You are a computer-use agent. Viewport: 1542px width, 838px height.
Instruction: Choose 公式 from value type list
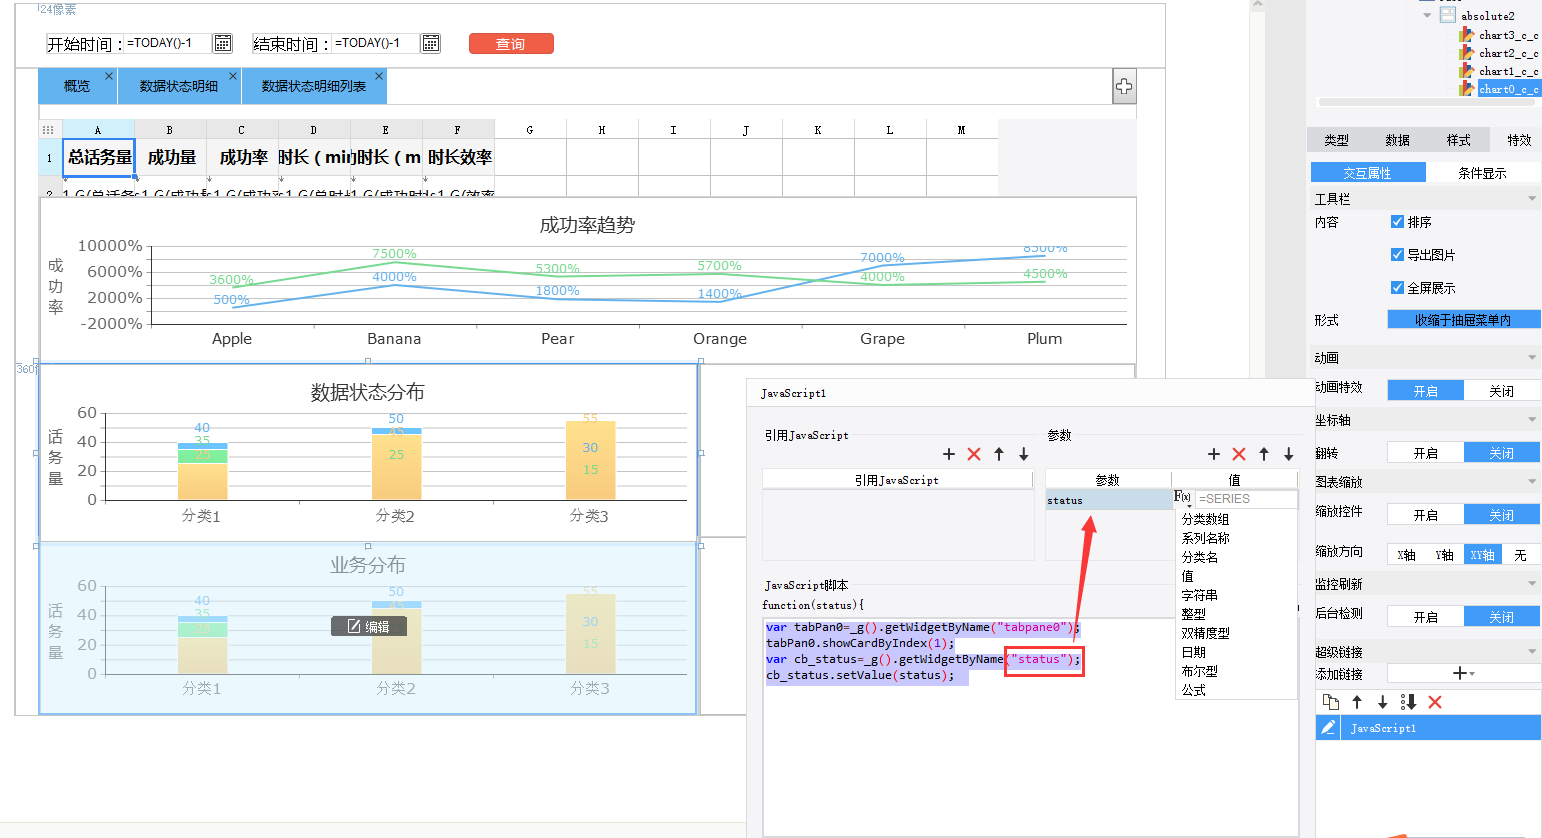tap(1193, 690)
